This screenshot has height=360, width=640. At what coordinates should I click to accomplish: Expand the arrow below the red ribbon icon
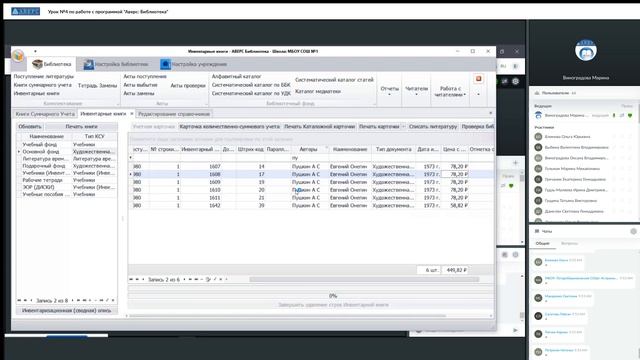[478, 95]
